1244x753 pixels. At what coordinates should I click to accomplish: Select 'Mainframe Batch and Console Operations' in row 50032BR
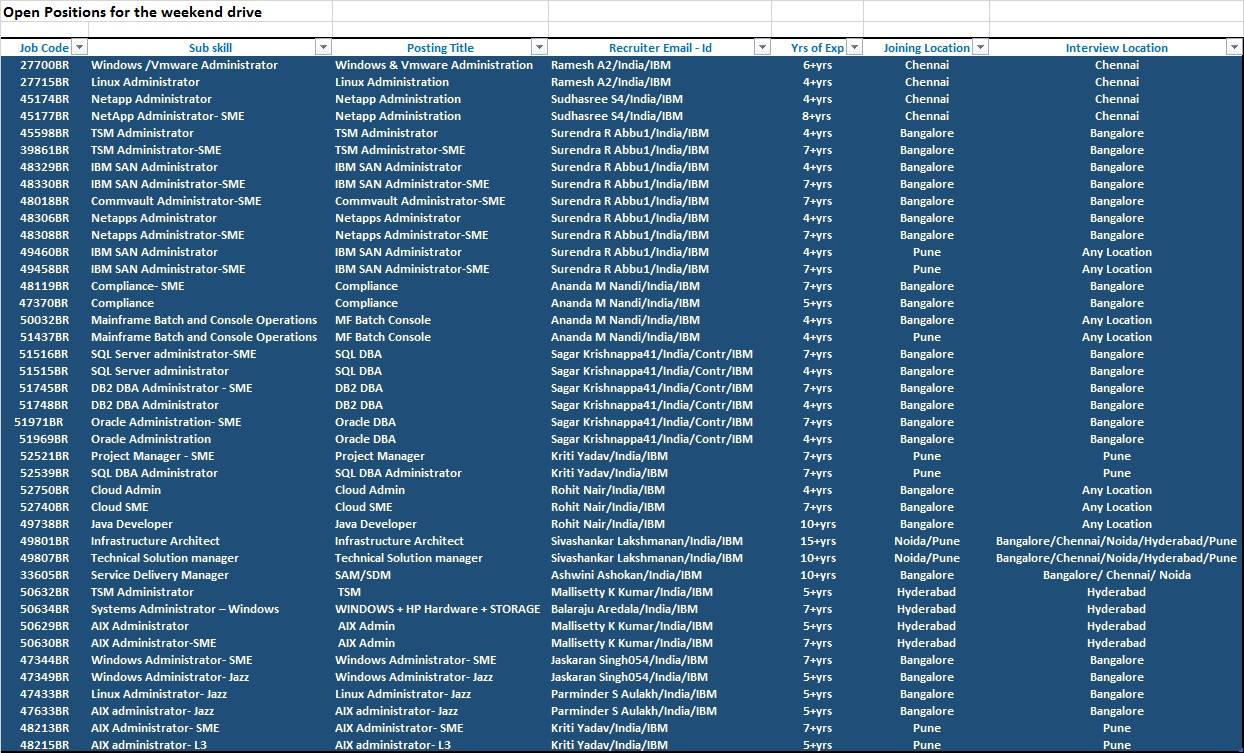[x=204, y=320]
